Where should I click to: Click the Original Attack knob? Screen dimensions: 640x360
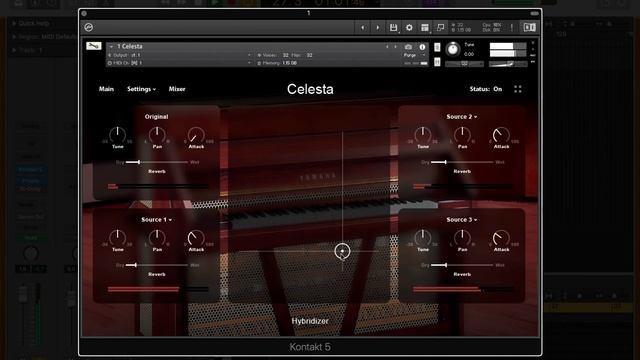point(196,135)
